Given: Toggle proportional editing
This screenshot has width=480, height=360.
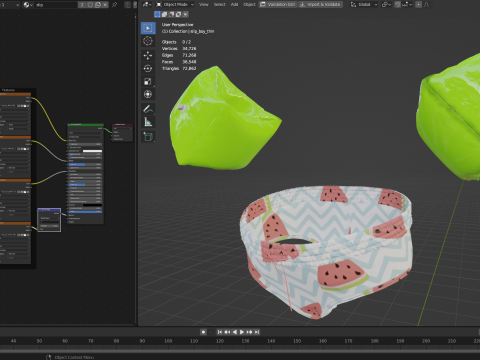Looking at the screenshot, I should pyautogui.click(x=419, y=4).
